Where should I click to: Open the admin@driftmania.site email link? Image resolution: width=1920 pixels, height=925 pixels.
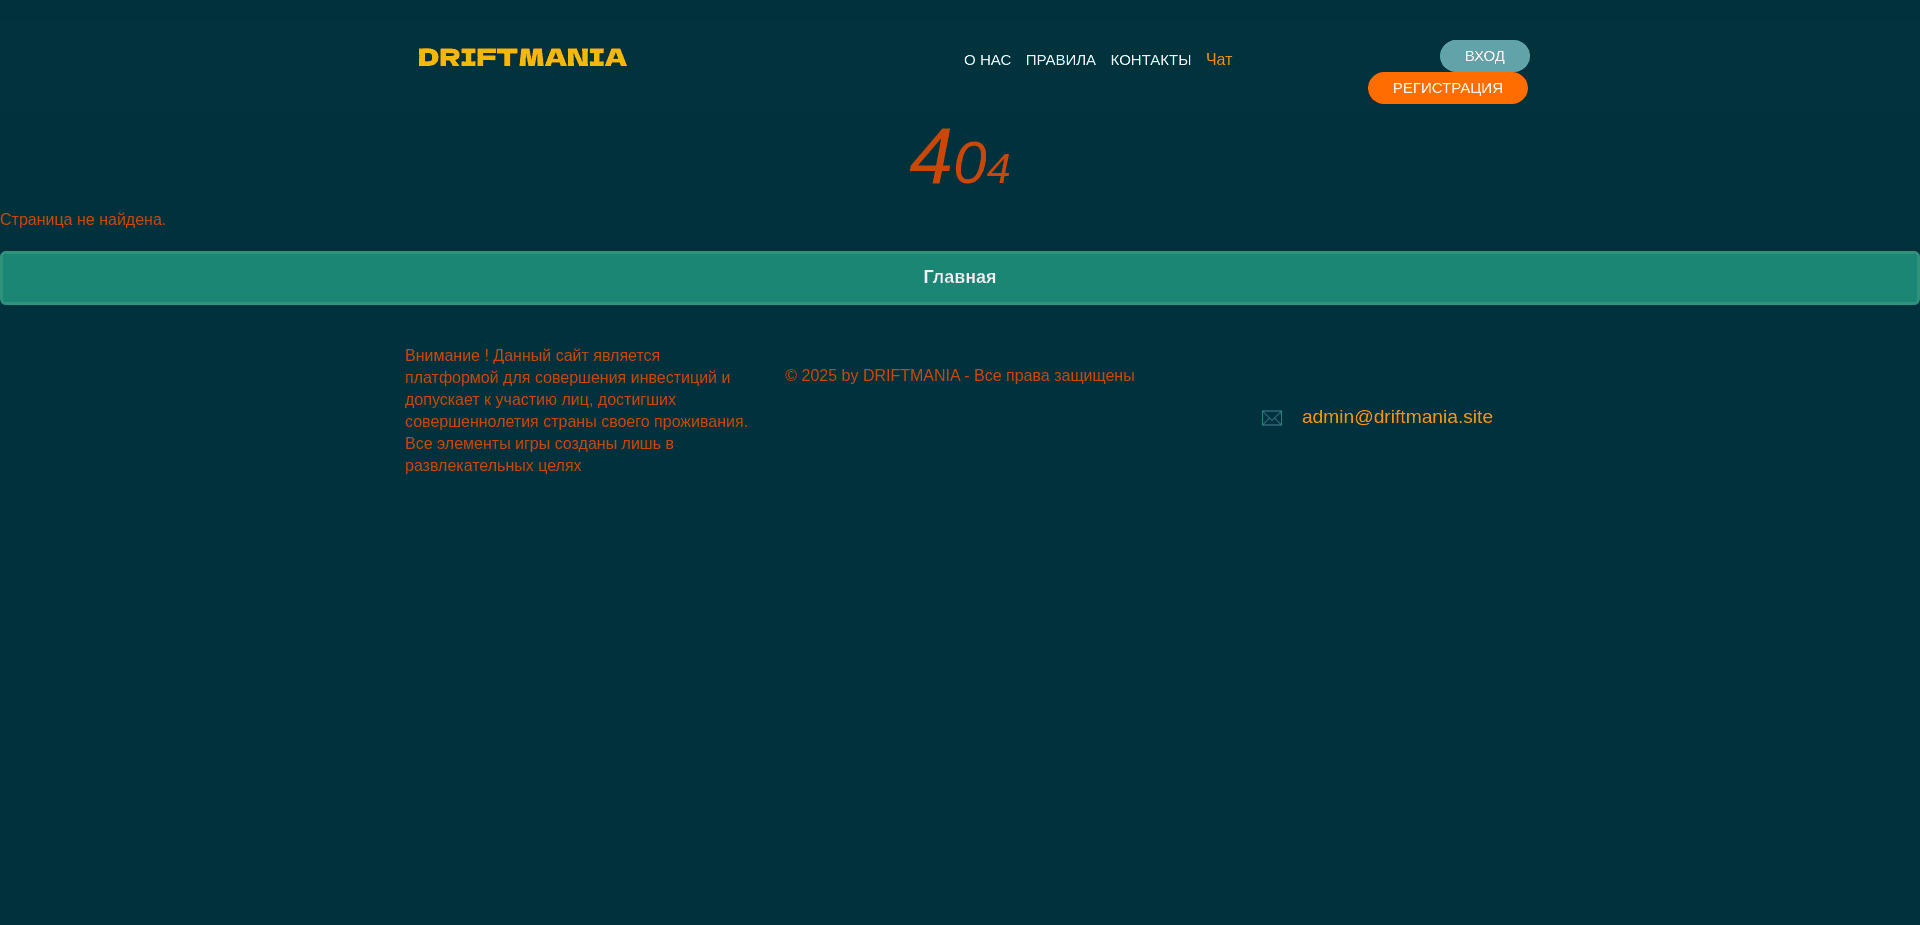point(1396,417)
